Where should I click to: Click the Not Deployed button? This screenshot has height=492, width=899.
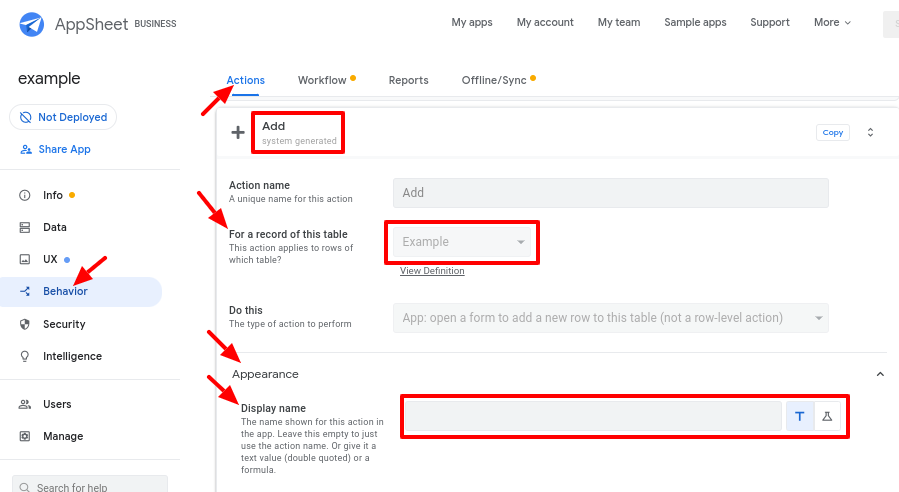63,118
